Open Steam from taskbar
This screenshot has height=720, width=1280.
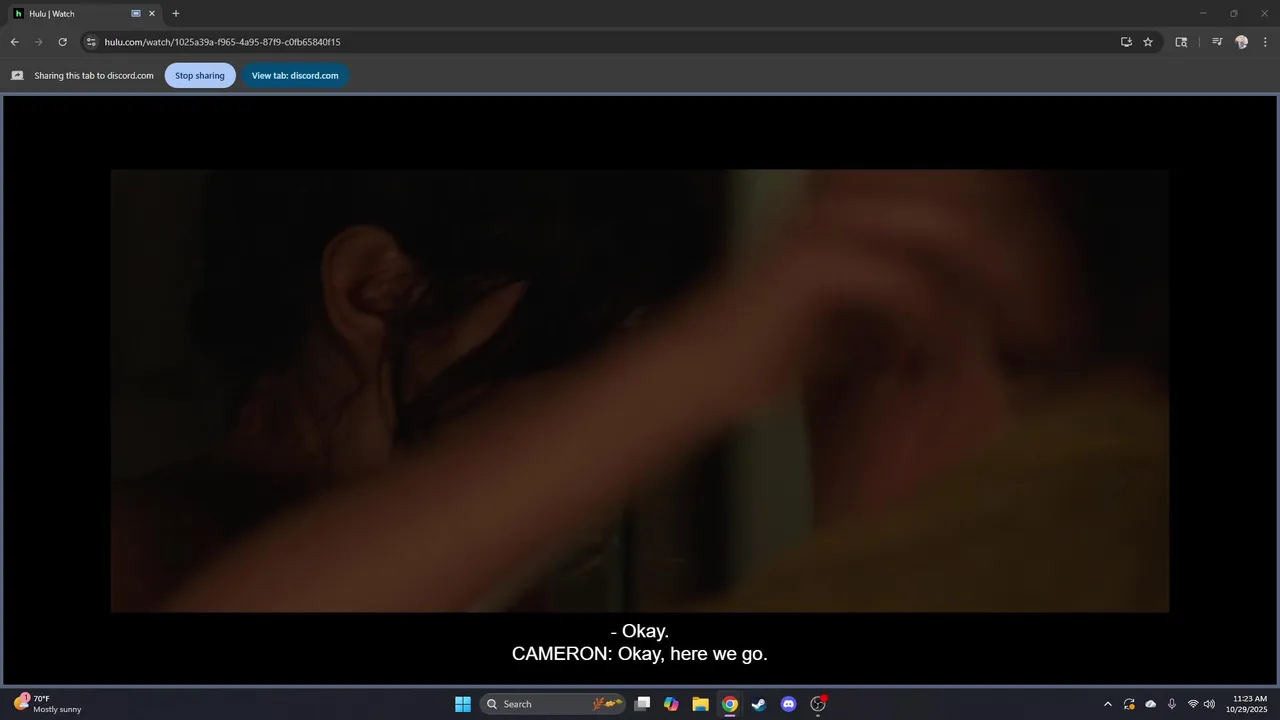click(759, 704)
